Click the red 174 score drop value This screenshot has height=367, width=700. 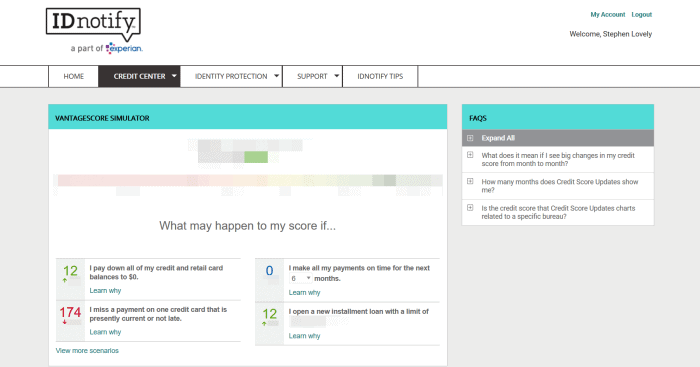click(x=70, y=312)
